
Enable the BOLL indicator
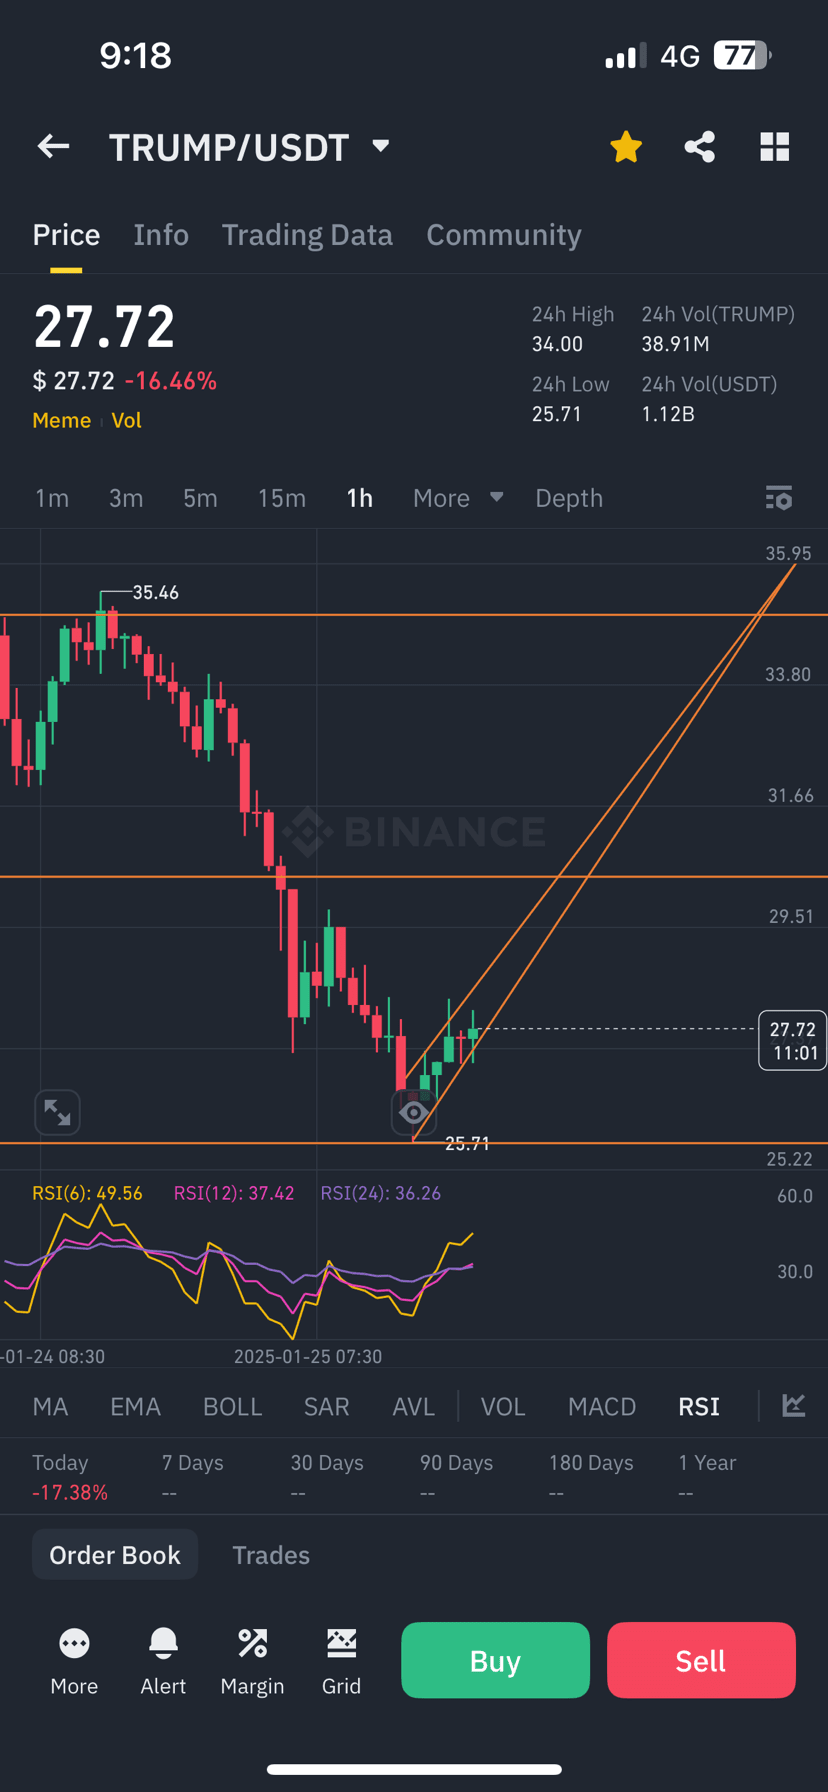coord(232,1406)
